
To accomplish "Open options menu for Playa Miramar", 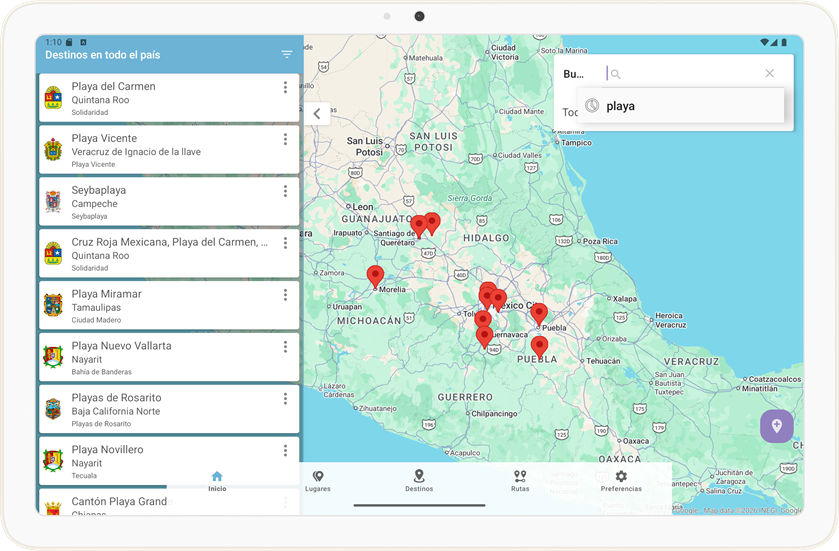I will click(x=285, y=295).
